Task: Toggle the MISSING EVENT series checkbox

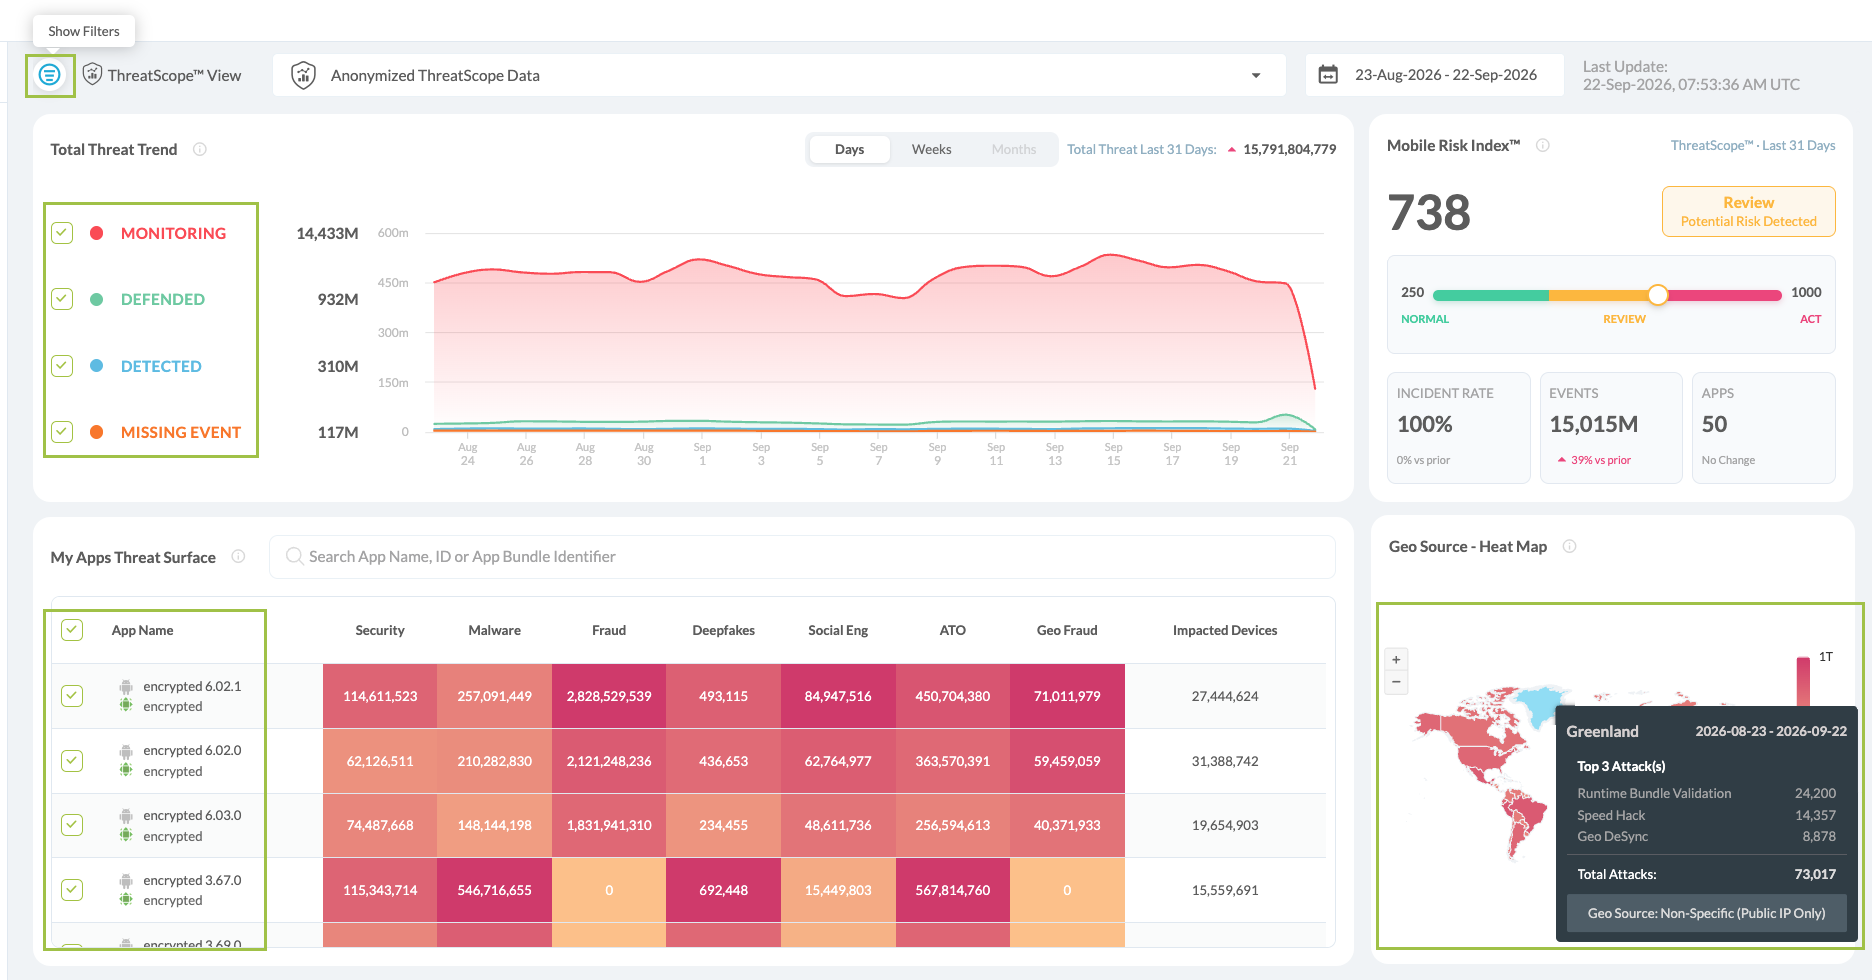Action: pyautogui.click(x=62, y=432)
